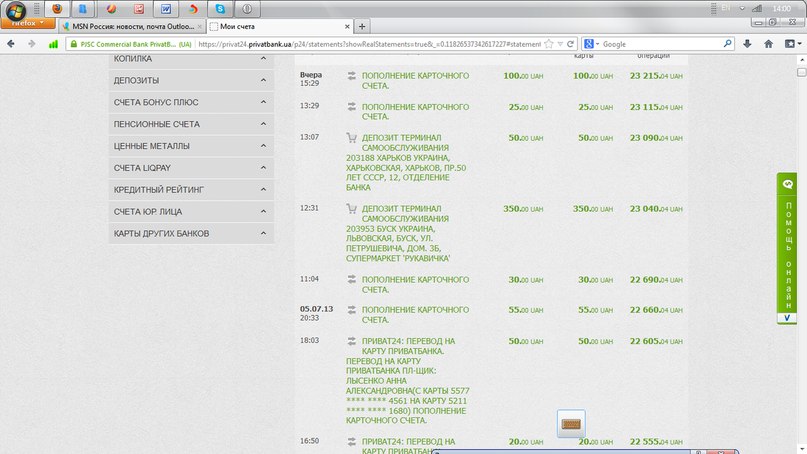Image resolution: width=807 pixels, height=454 pixels.
Task: Open the Google search engine selector
Action: point(591,44)
